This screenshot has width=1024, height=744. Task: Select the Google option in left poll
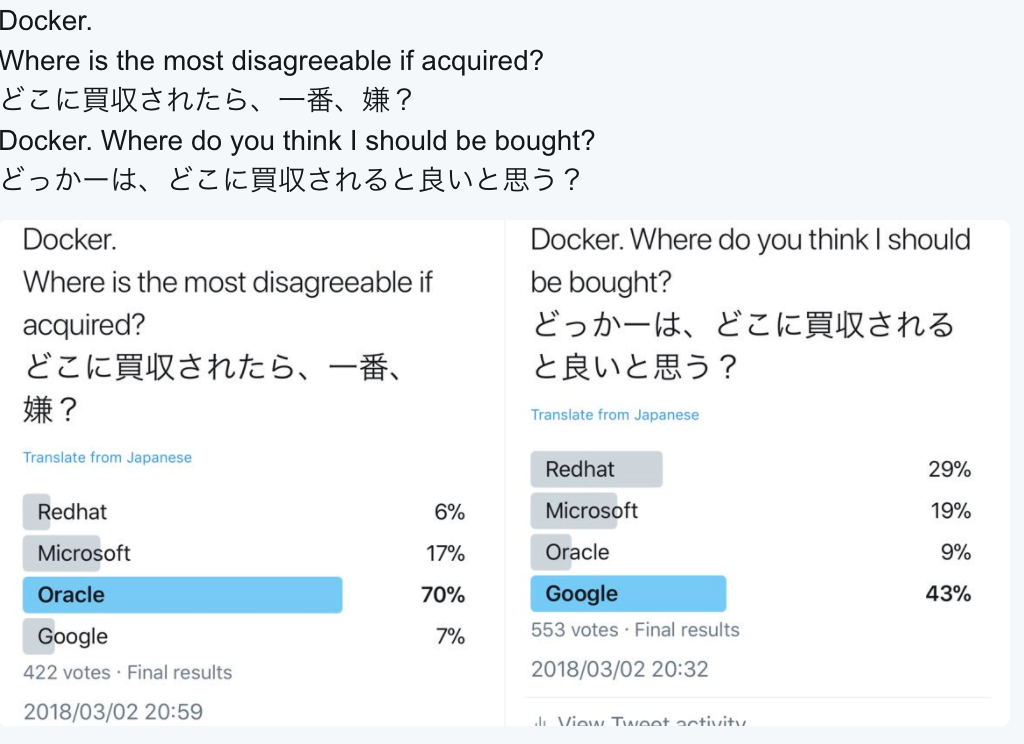(x=72, y=636)
